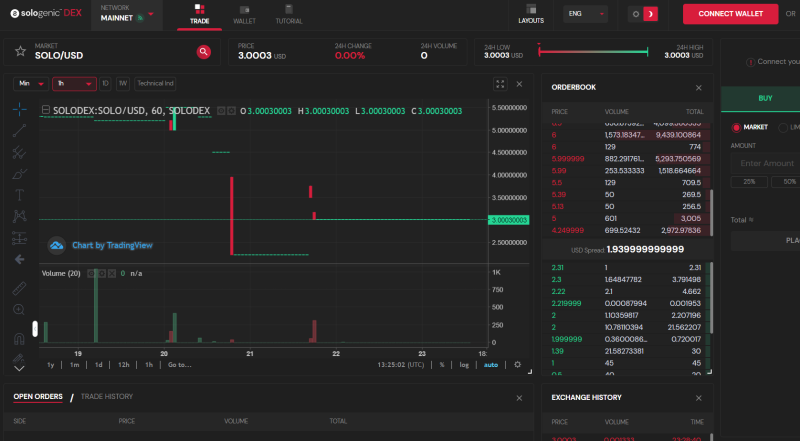This screenshot has height=441, width=800.
Task: Switch to OPEN ORDERS tab
Action: (38, 397)
